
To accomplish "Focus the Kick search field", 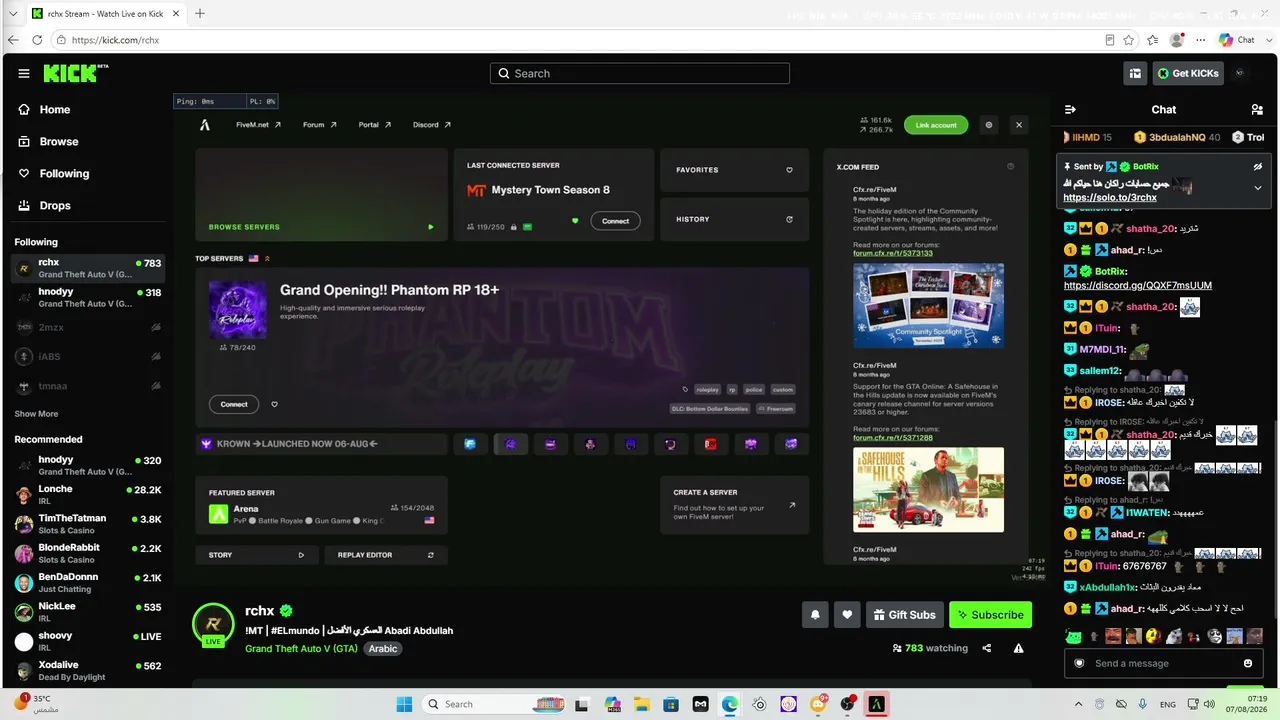I will point(640,73).
